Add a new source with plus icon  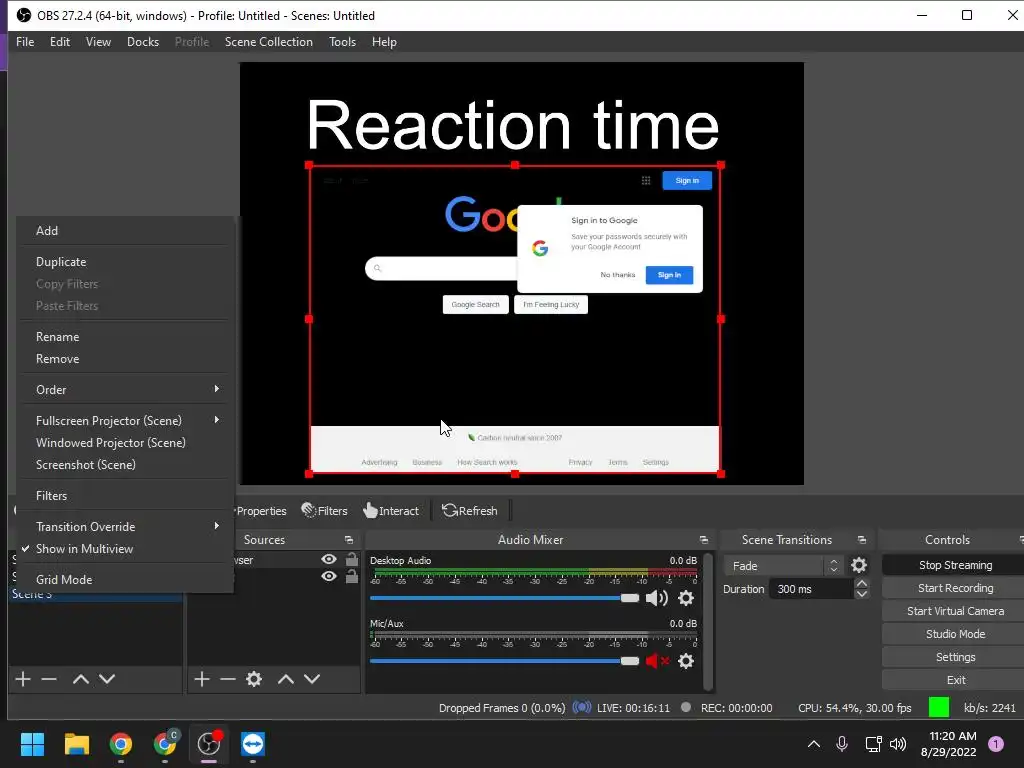(202, 679)
